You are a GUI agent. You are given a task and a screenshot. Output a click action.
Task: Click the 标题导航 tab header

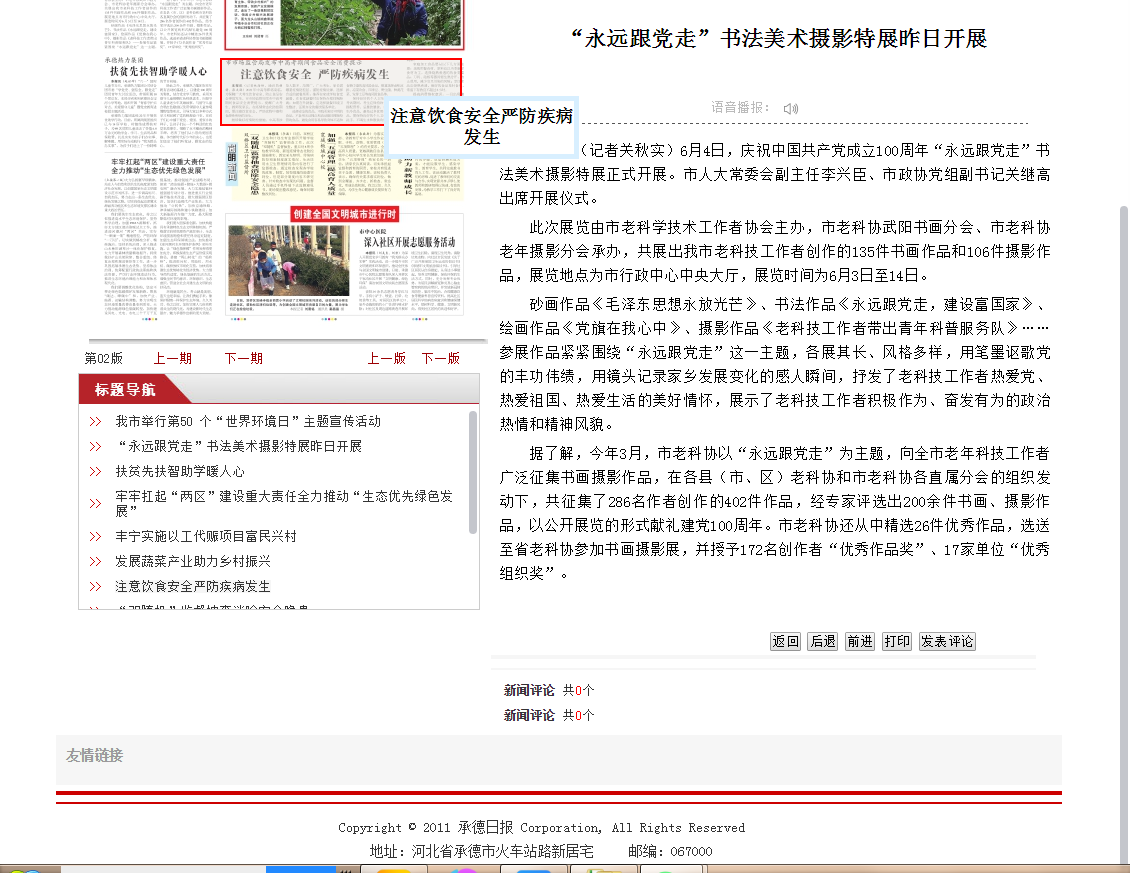pyautogui.click(x=126, y=390)
